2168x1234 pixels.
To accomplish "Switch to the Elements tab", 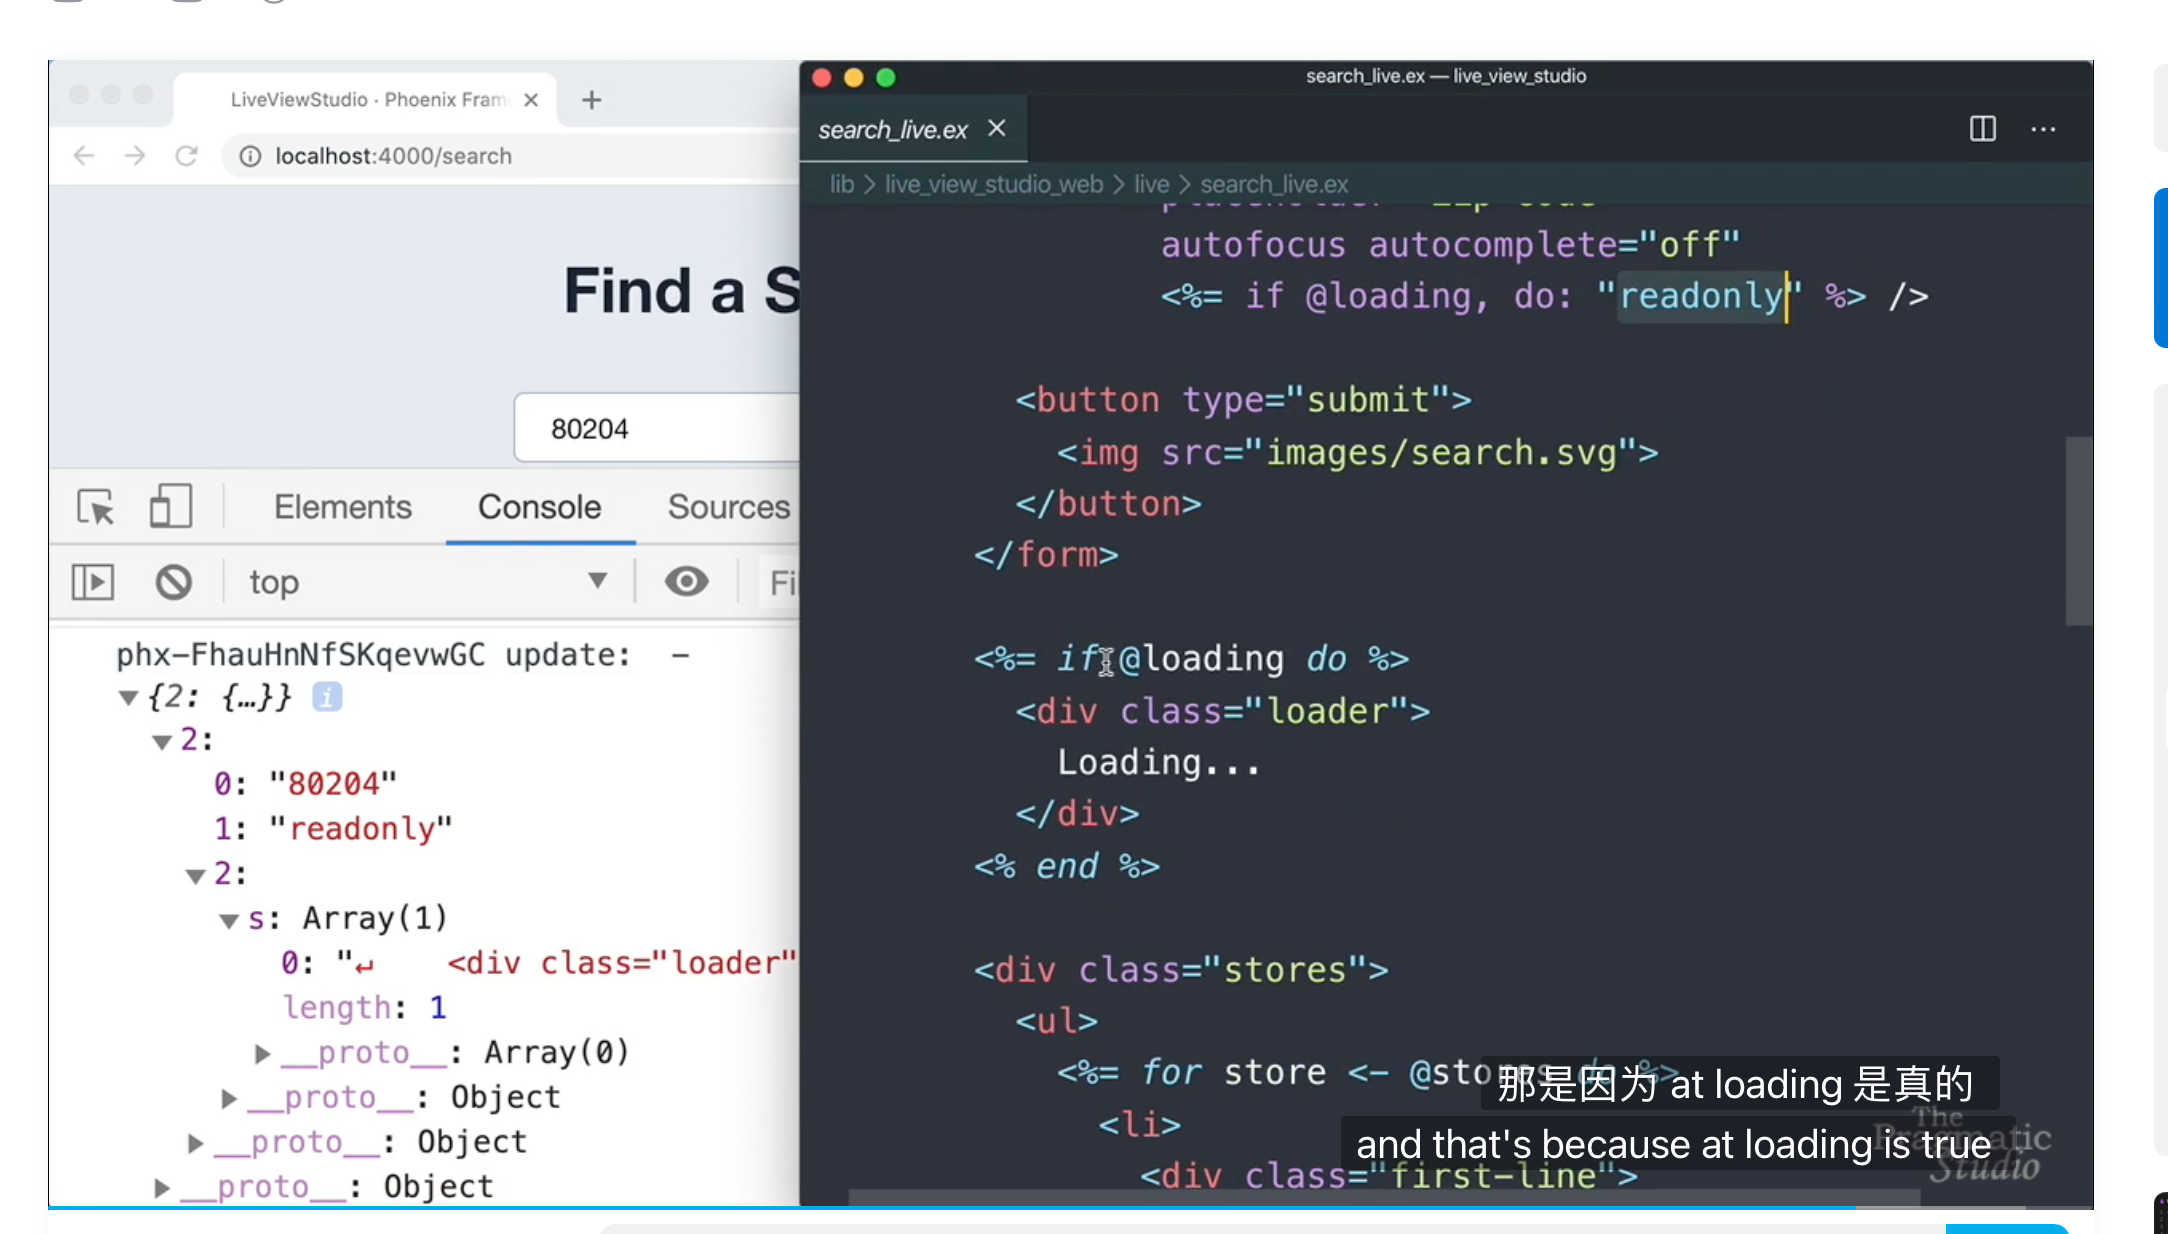I will [342, 507].
